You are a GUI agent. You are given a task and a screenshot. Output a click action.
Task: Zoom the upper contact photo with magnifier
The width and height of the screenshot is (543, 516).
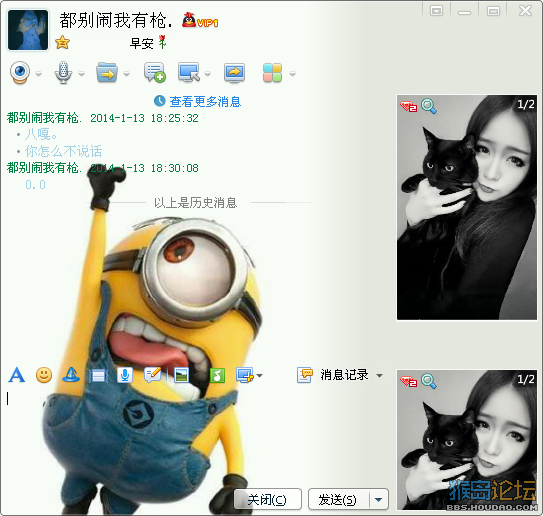(429, 106)
